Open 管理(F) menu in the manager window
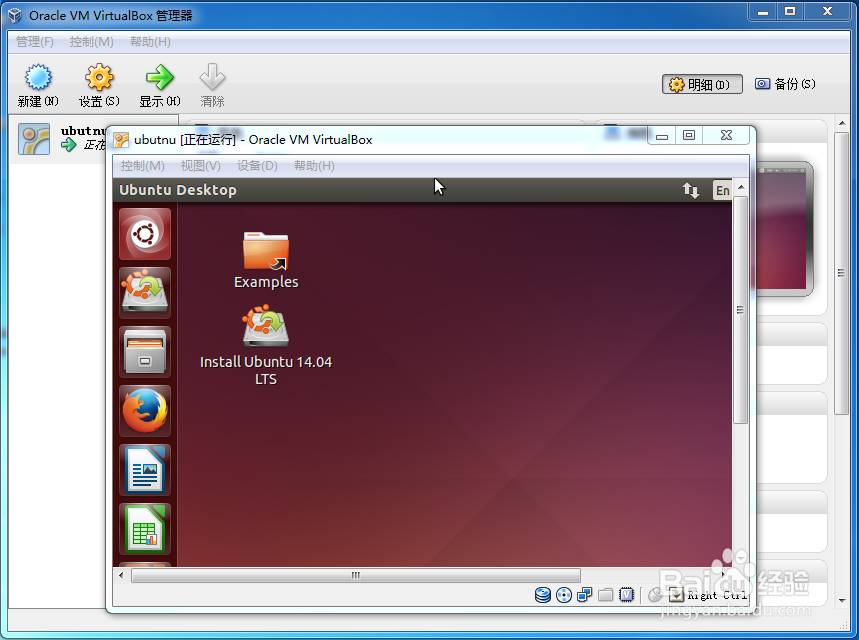Image resolution: width=859 pixels, height=640 pixels. (x=35, y=42)
